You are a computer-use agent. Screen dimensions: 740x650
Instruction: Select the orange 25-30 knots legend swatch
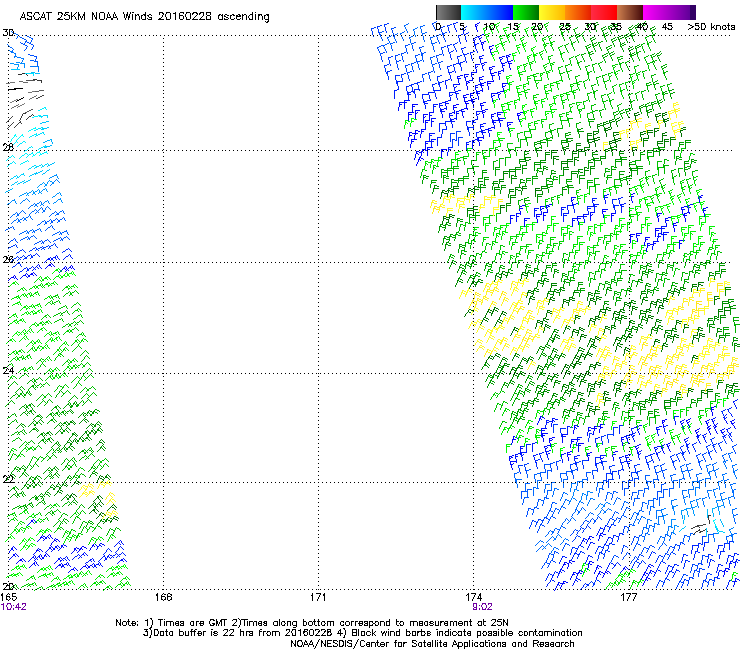click(x=578, y=12)
